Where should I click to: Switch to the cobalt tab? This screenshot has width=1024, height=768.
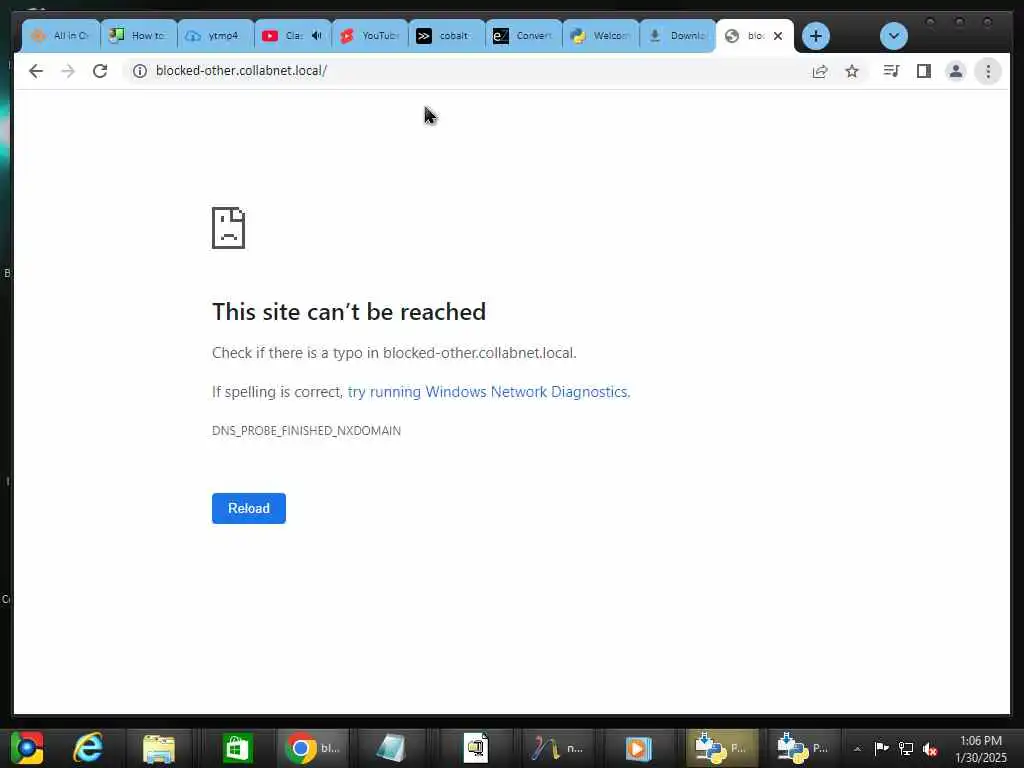click(x=447, y=36)
